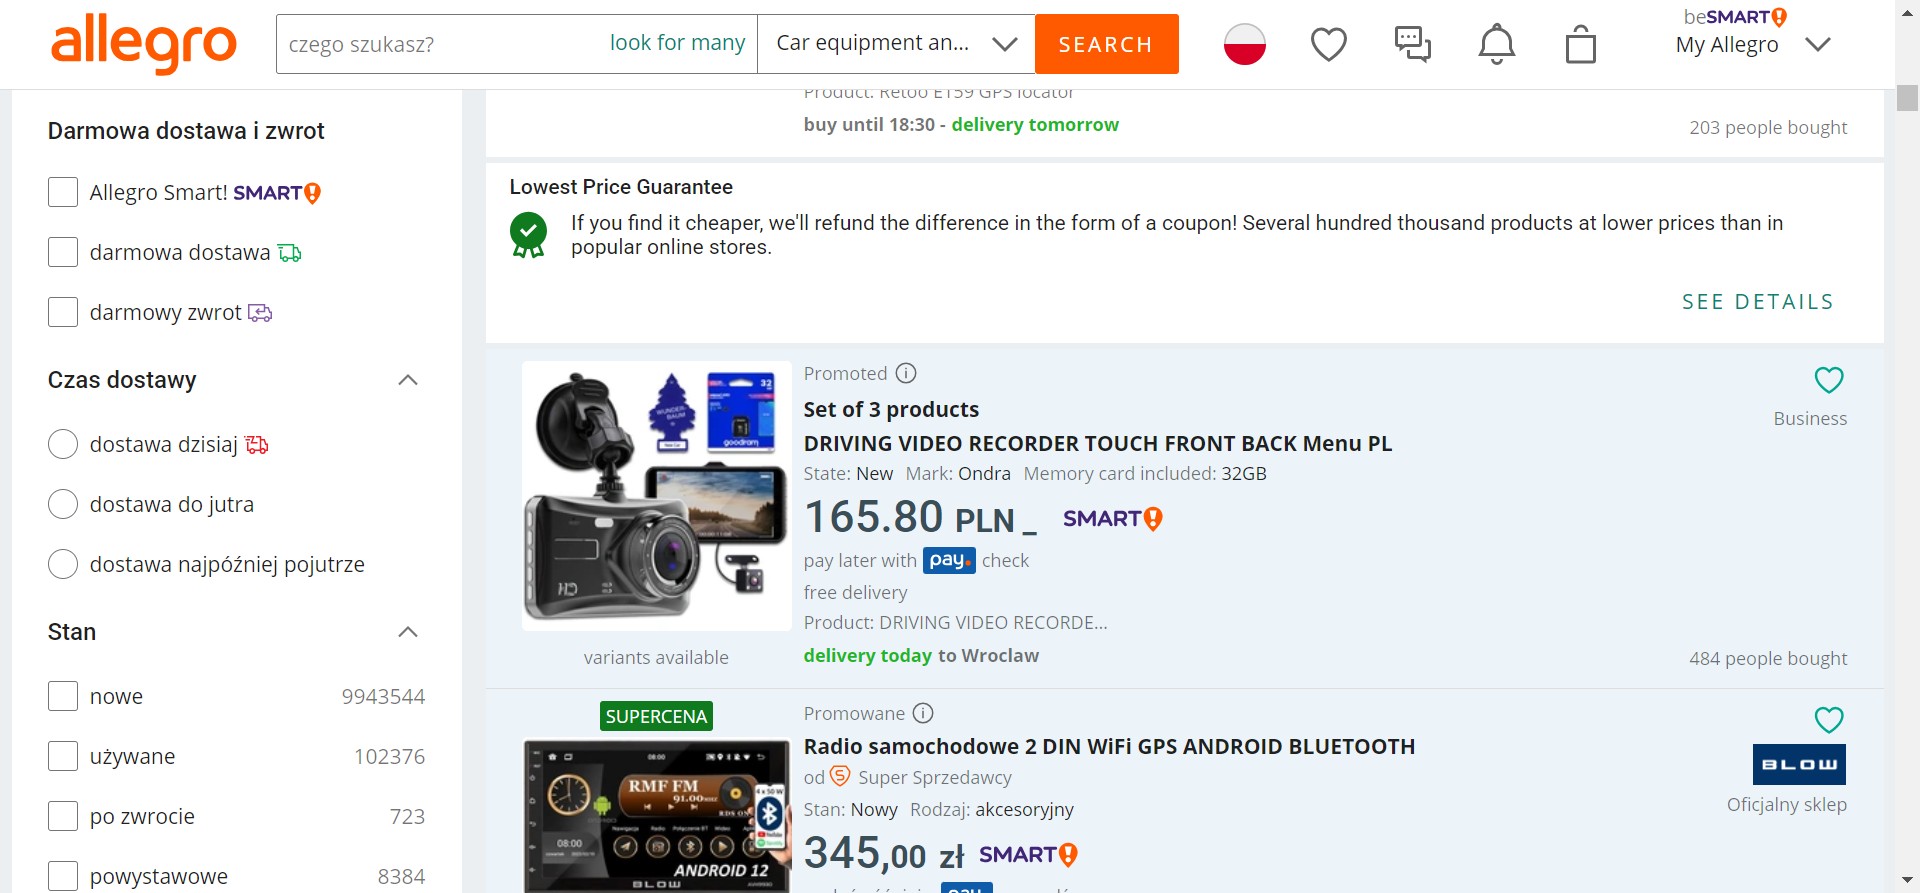Open the shopping bag cart icon
Screen dimensions: 1920x893
[1580, 44]
